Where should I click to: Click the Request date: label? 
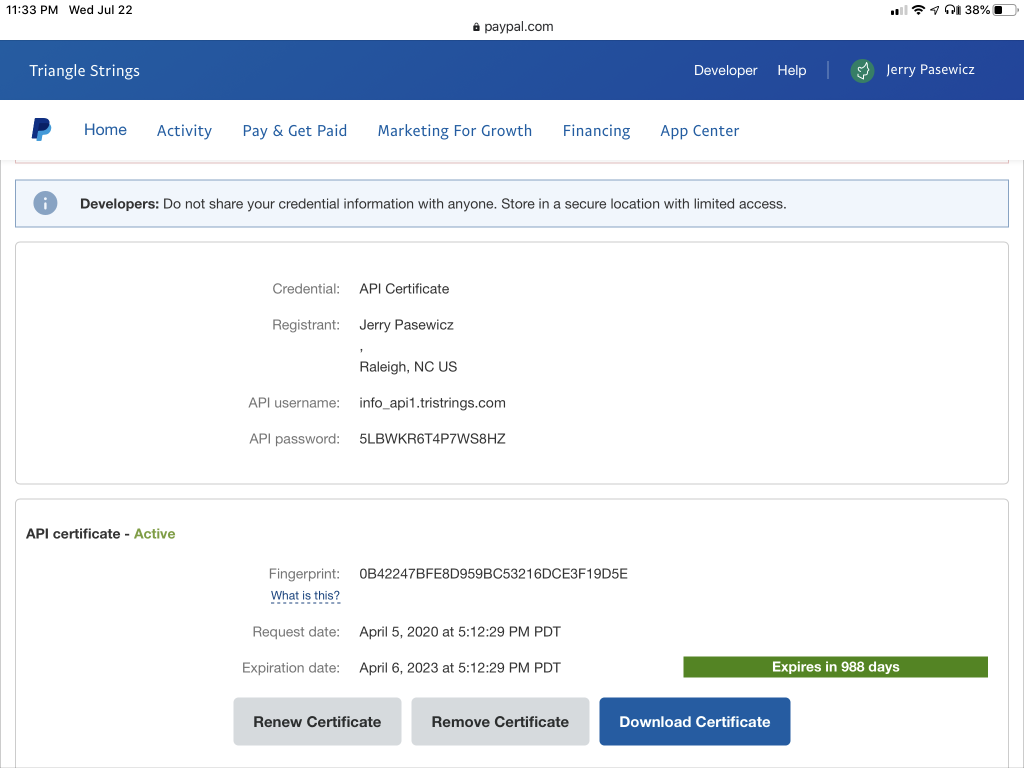coord(296,632)
